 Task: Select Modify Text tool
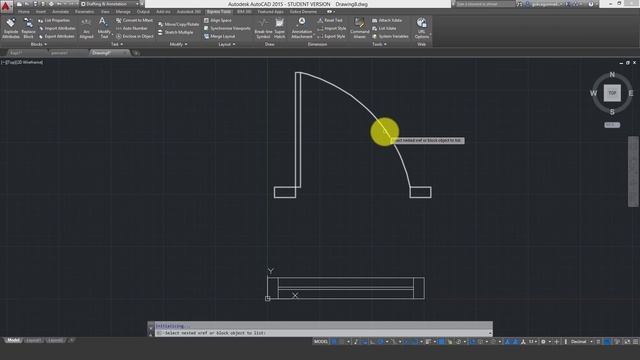[104, 28]
